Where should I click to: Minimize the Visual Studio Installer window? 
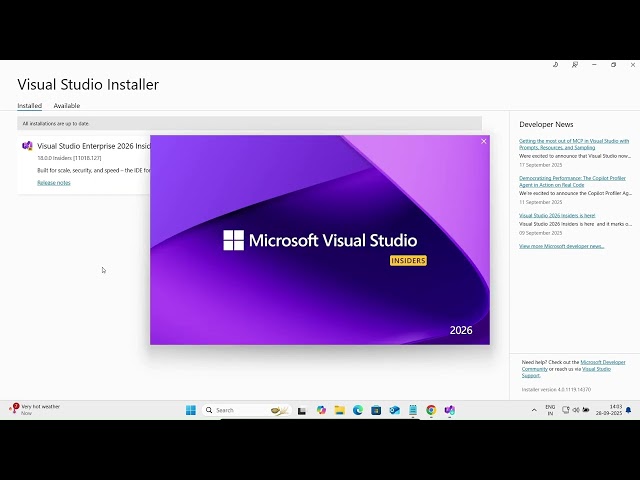point(594,64)
